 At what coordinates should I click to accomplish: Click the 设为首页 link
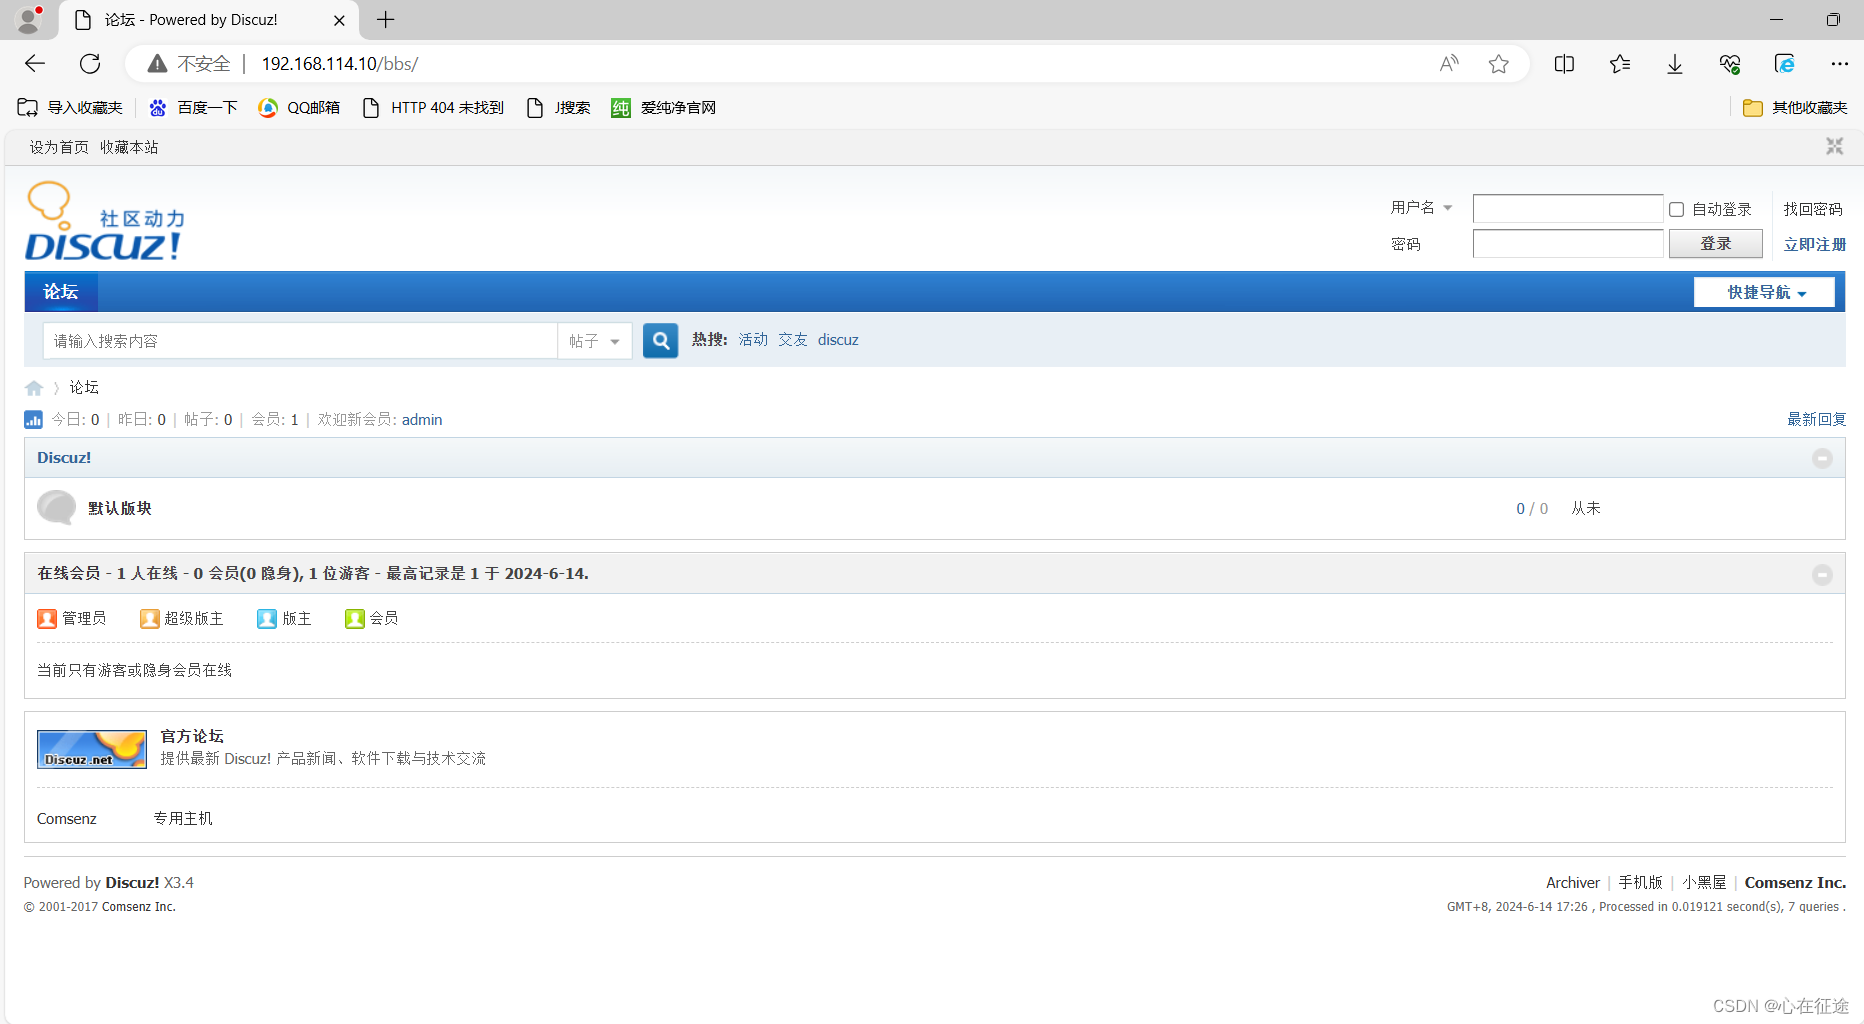tap(59, 148)
